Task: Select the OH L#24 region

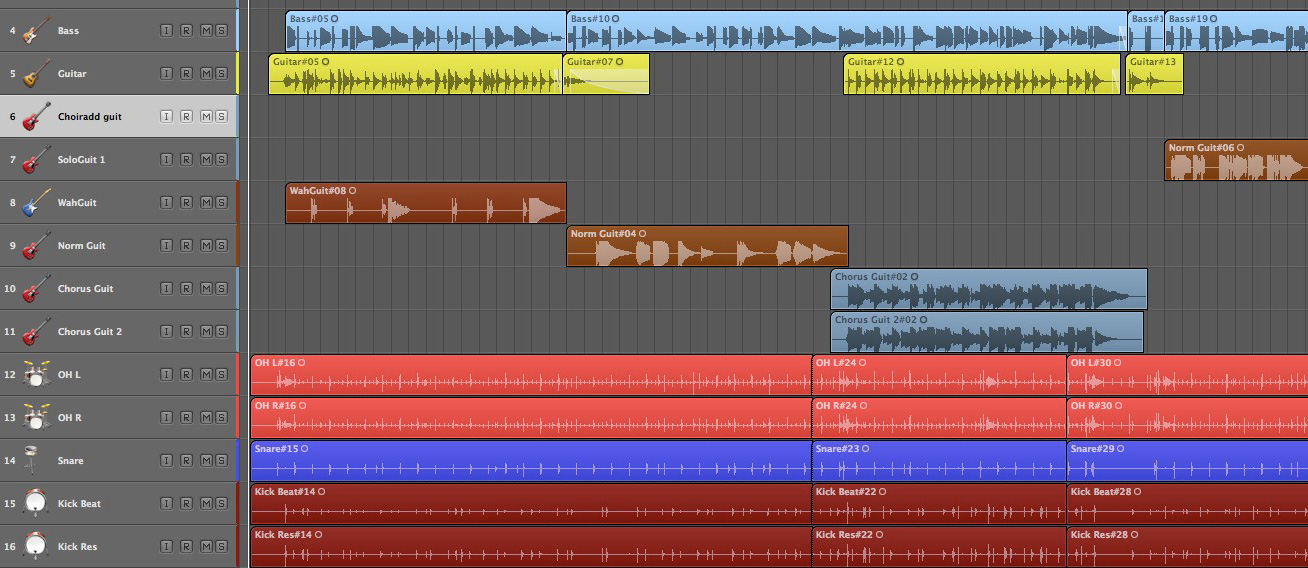Action: [939, 375]
